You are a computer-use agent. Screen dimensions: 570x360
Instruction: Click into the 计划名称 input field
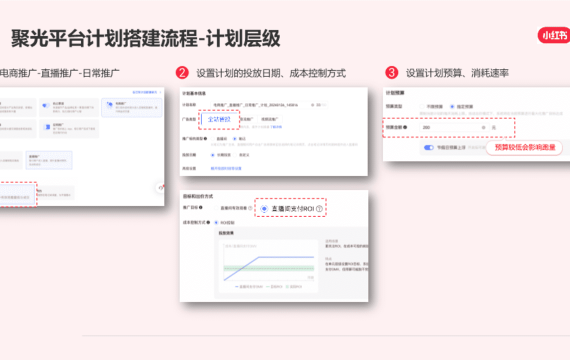coord(269,105)
